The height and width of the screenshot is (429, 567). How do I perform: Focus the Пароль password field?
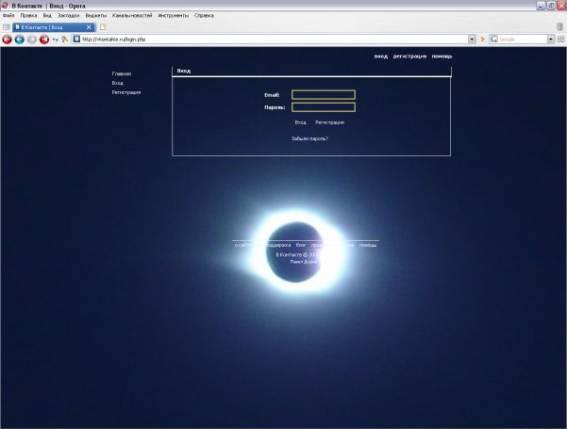[323, 107]
